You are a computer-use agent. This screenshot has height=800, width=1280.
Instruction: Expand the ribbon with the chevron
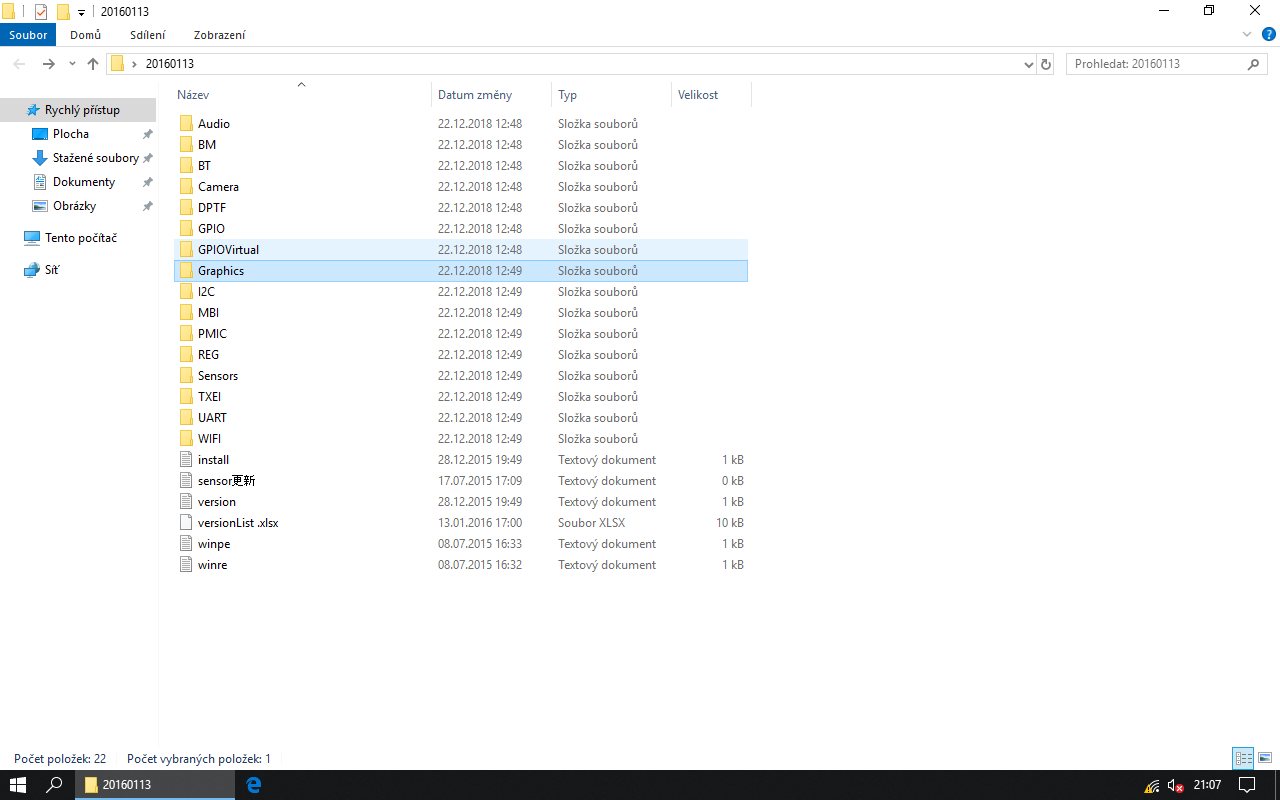(x=1247, y=34)
